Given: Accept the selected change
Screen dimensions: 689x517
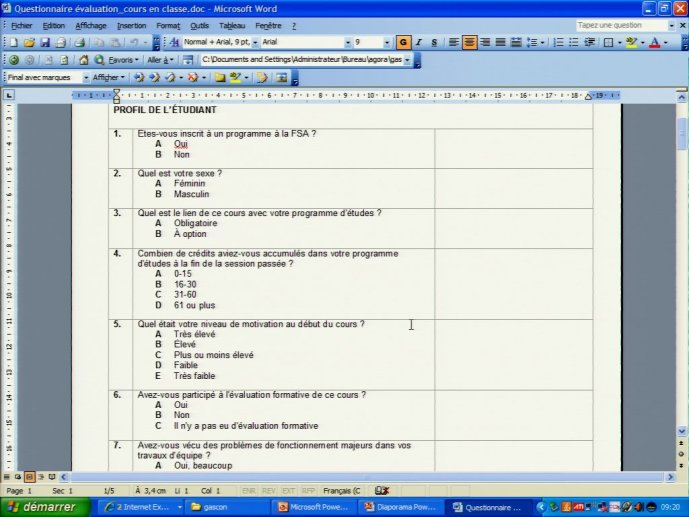Looking at the screenshot, I should 170,78.
